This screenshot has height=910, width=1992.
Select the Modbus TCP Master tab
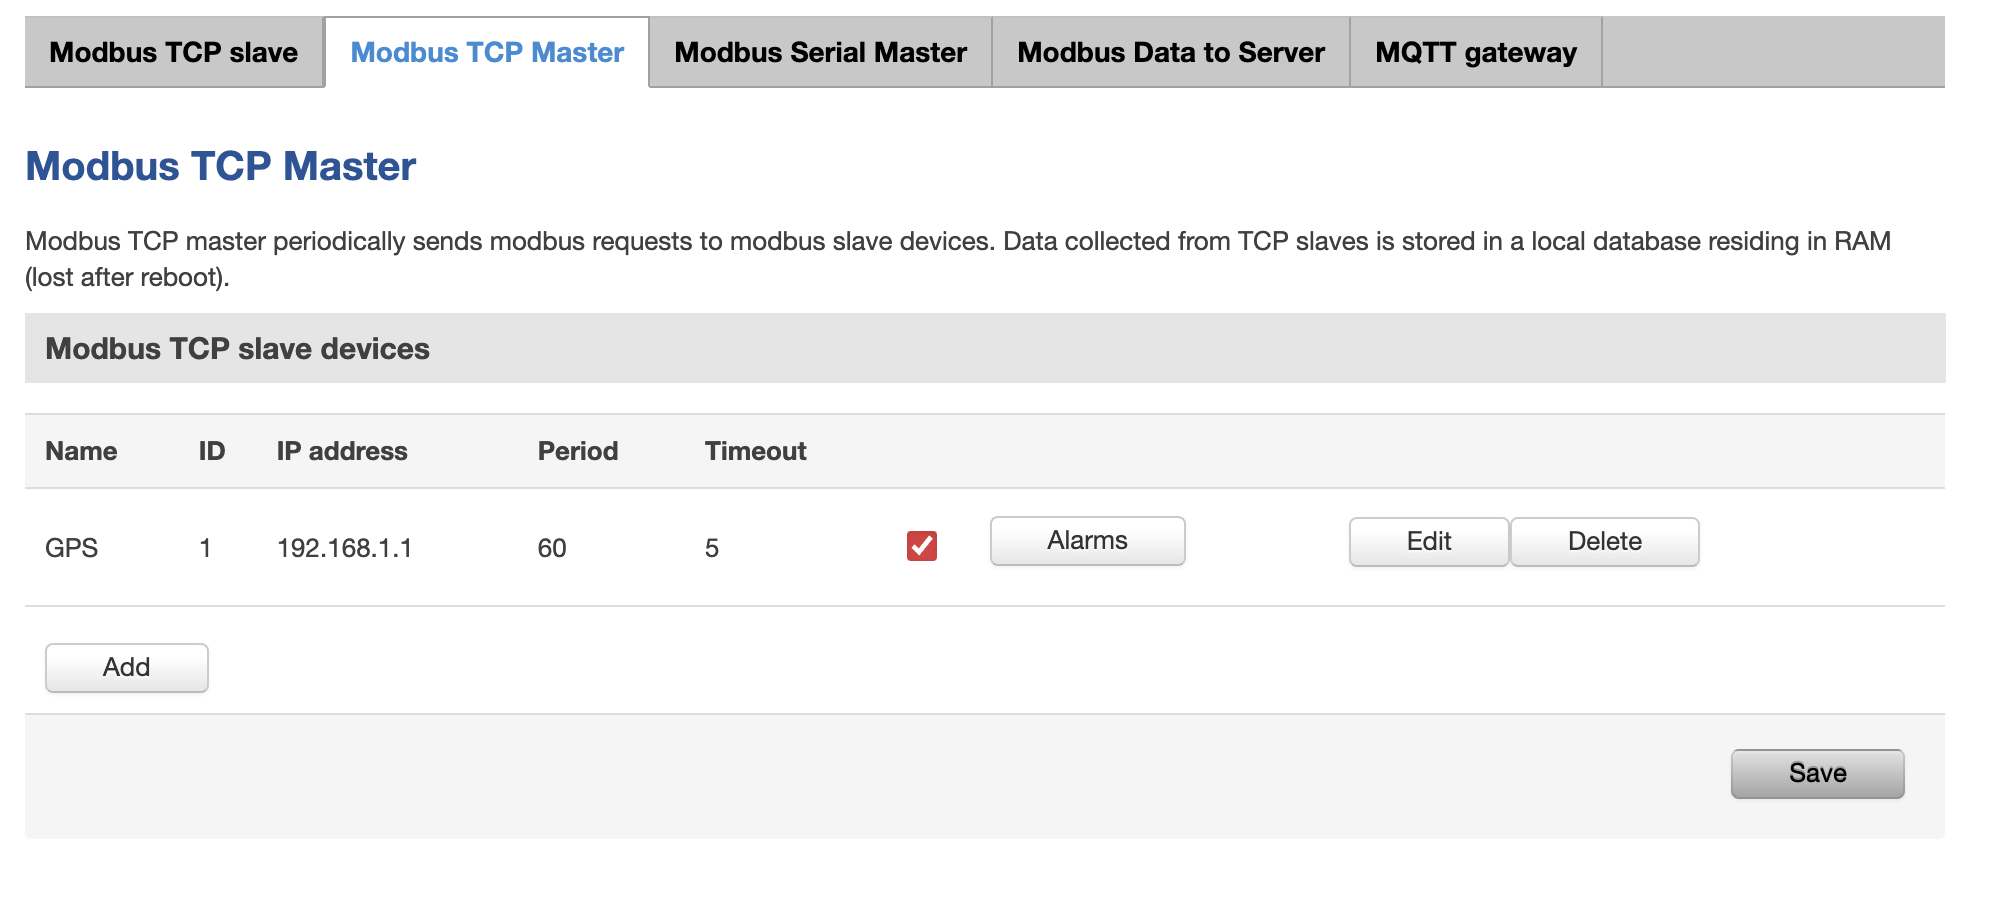pos(487,52)
